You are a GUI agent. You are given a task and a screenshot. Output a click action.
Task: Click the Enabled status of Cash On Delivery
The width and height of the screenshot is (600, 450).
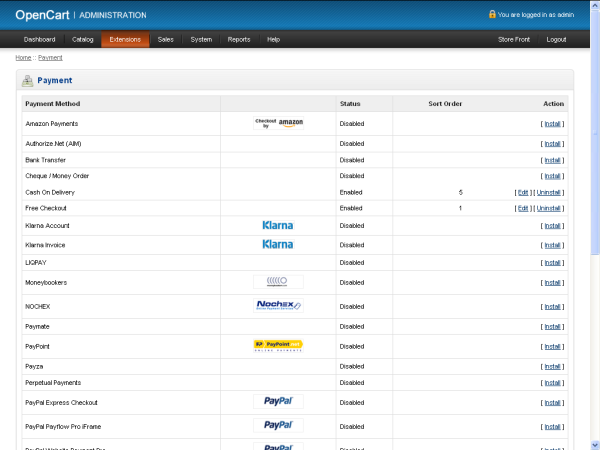(x=351, y=192)
